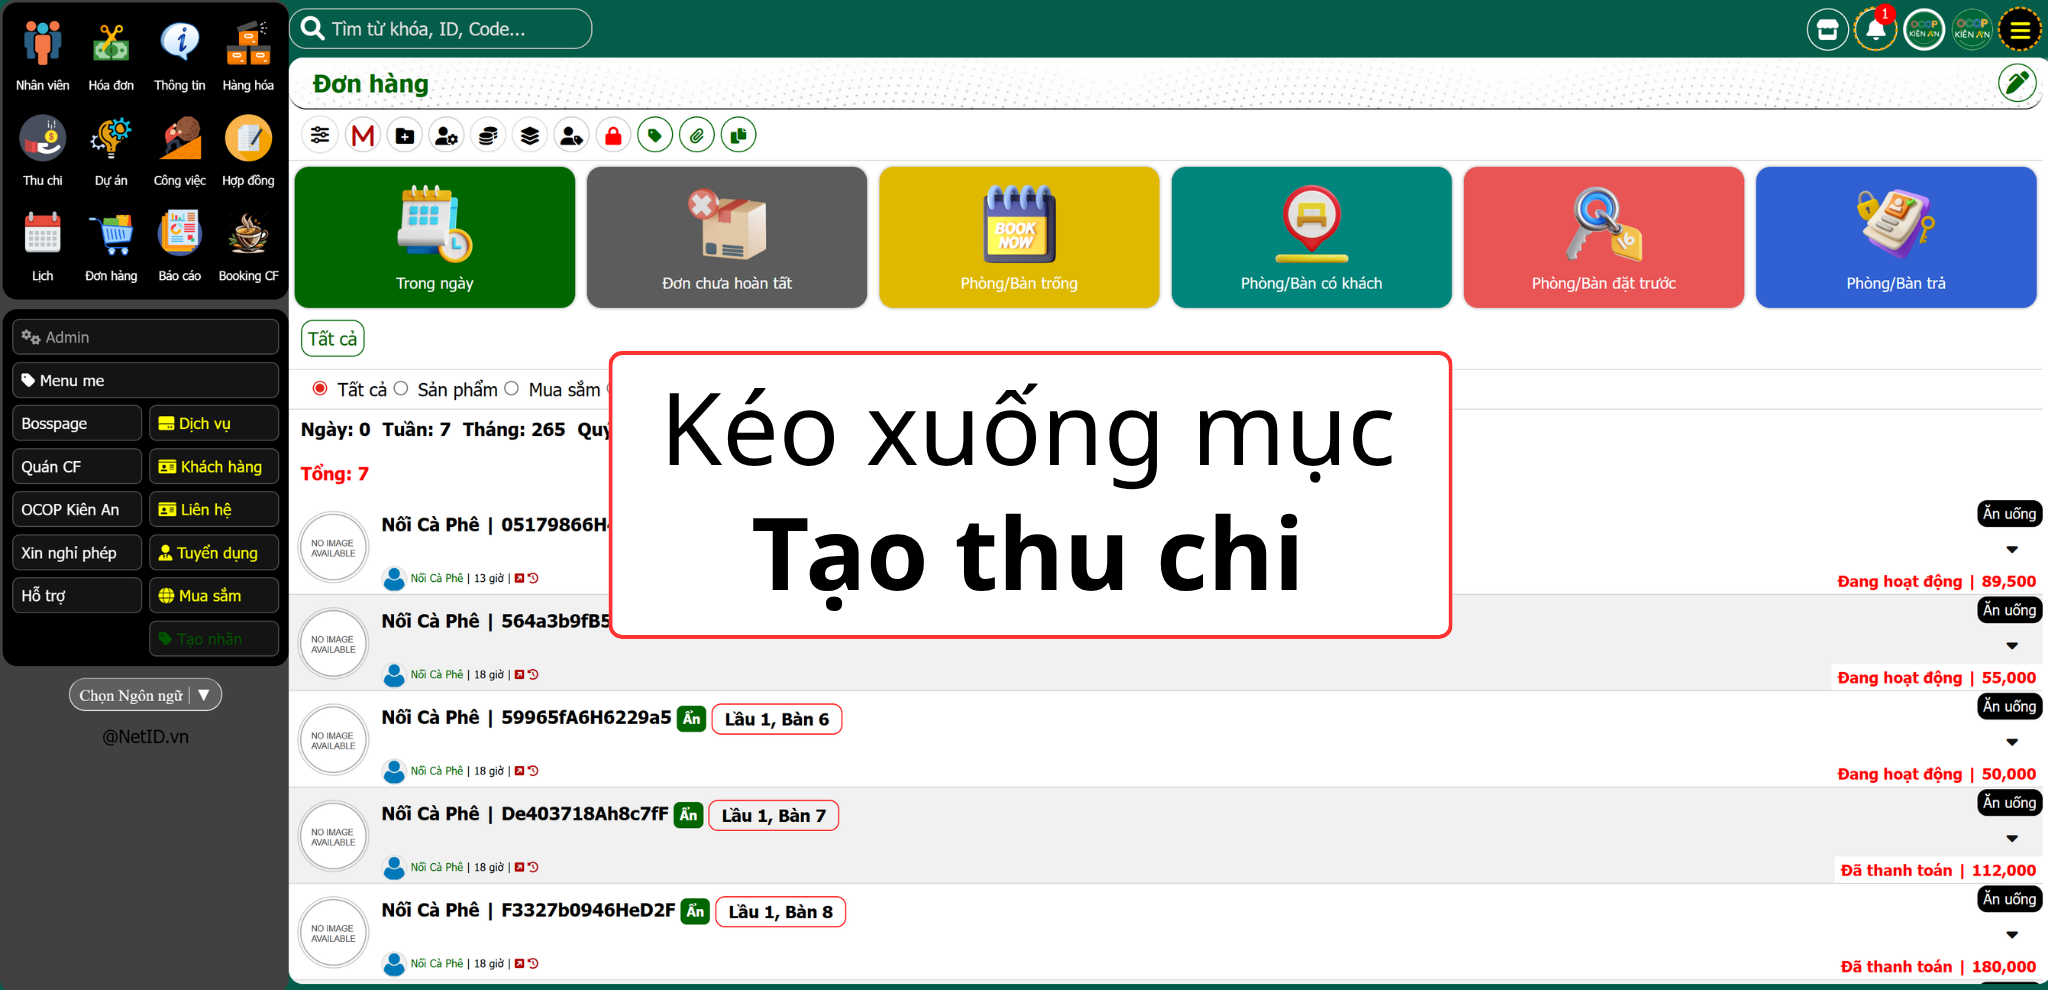Viewport: 2048px width, 990px height.
Task: Open the filter sliders toolbar icon
Action: [x=320, y=135]
